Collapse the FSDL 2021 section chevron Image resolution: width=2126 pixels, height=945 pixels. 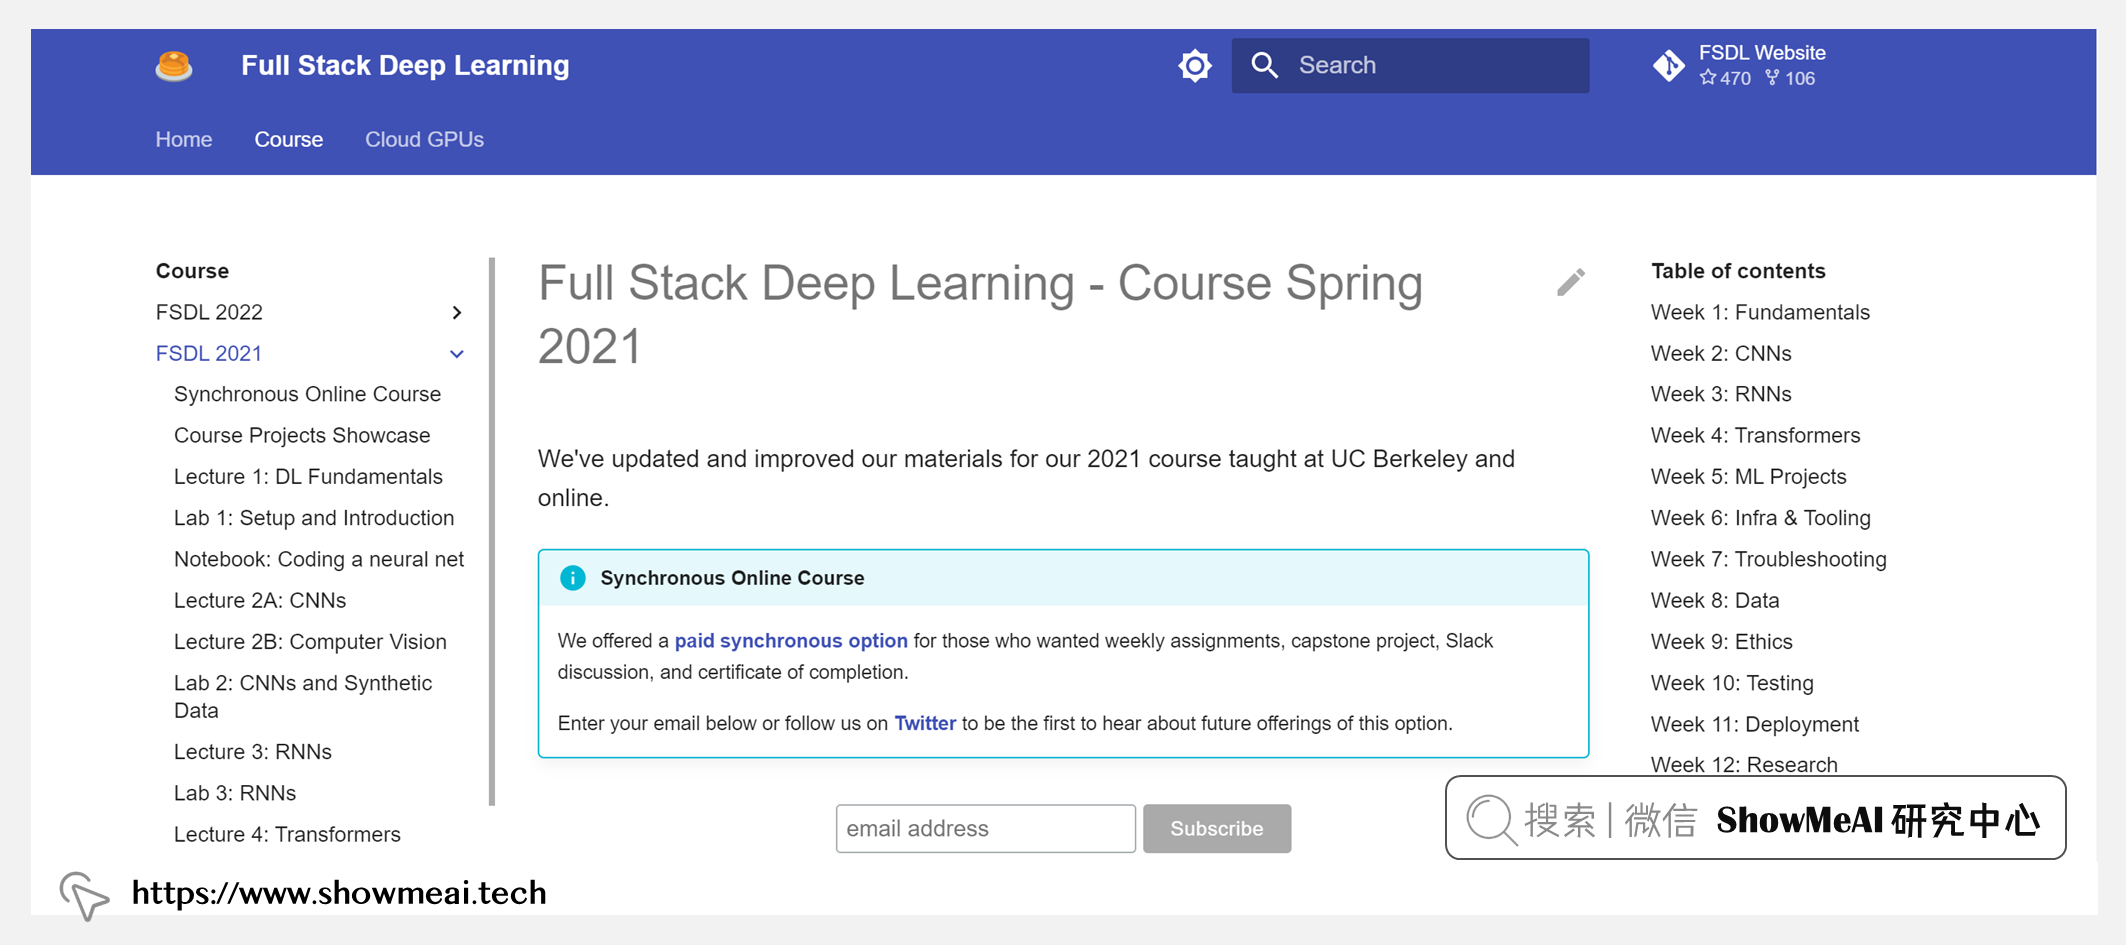coord(457,354)
